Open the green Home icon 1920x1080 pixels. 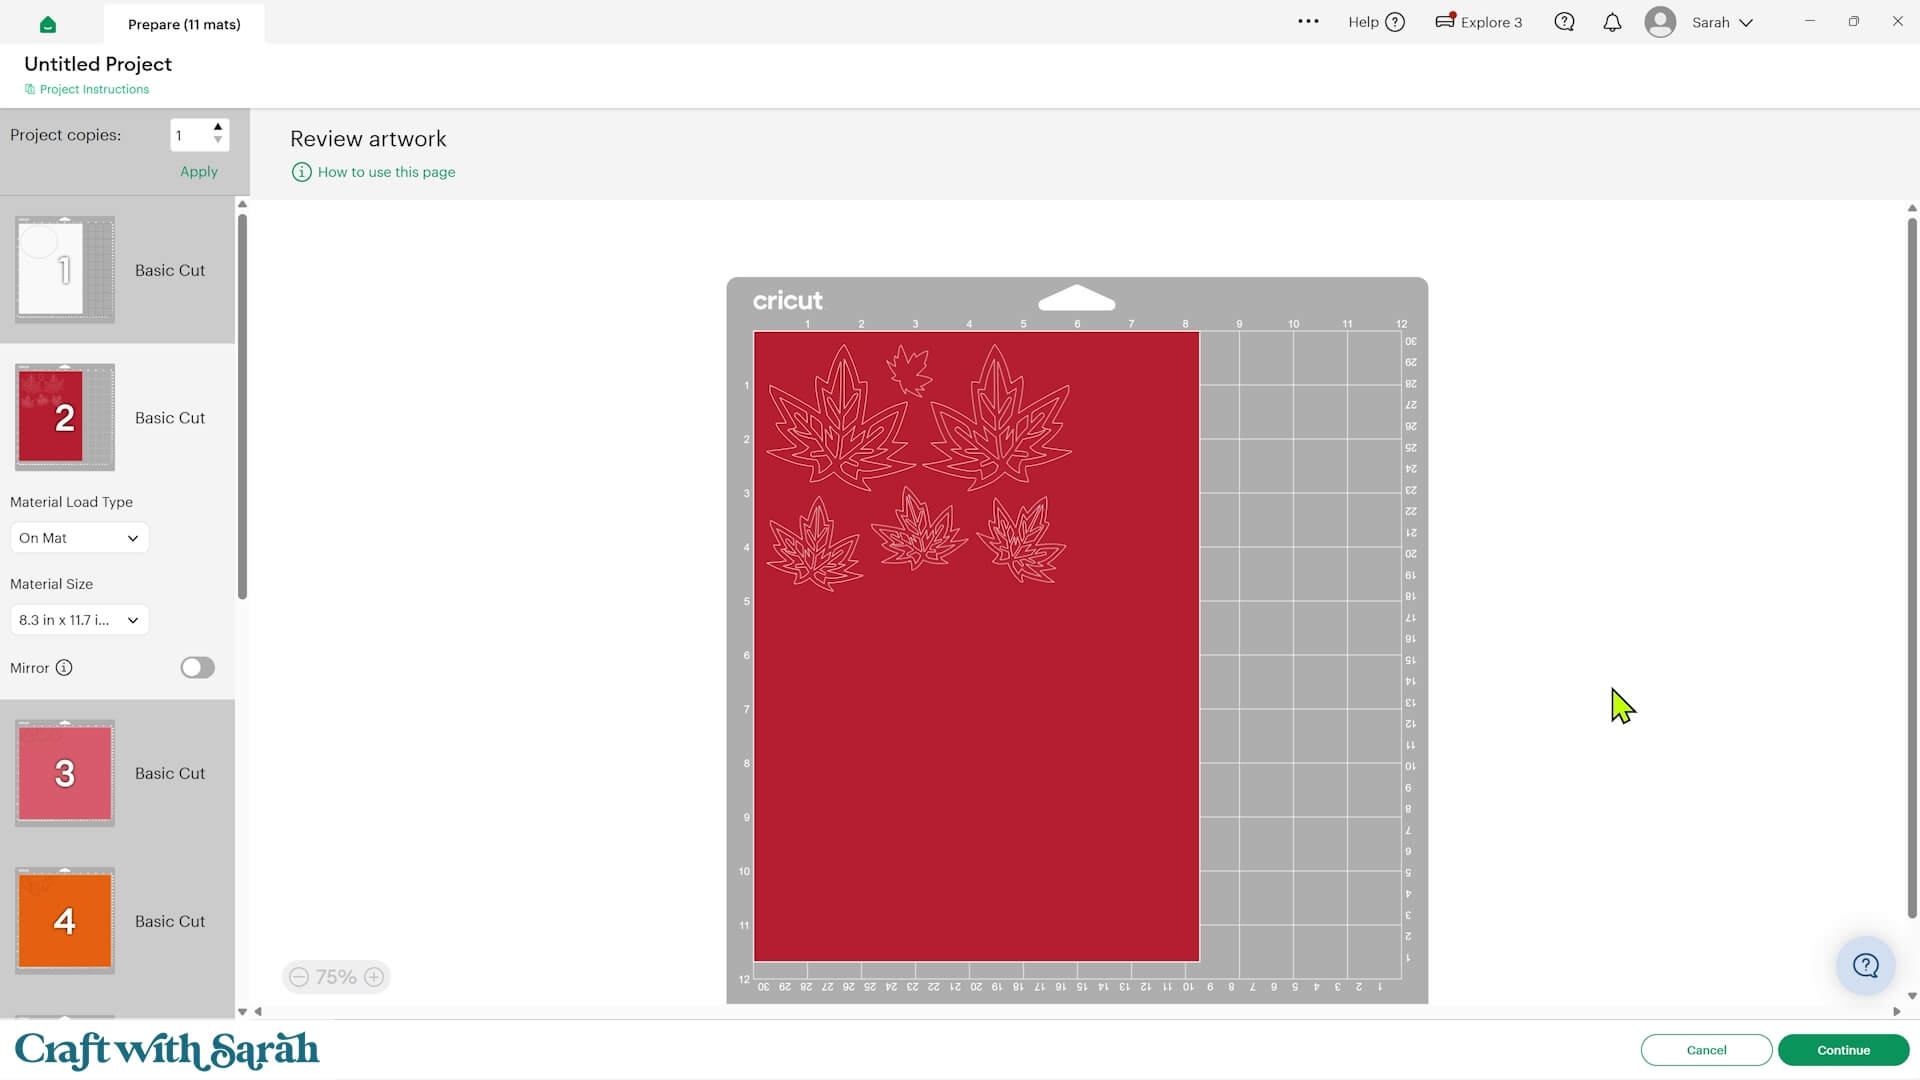click(47, 24)
